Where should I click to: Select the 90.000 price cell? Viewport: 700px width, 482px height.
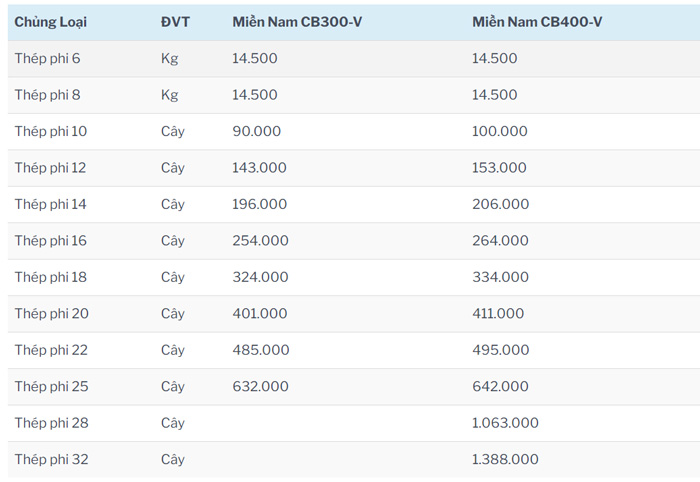click(x=256, y=131)
